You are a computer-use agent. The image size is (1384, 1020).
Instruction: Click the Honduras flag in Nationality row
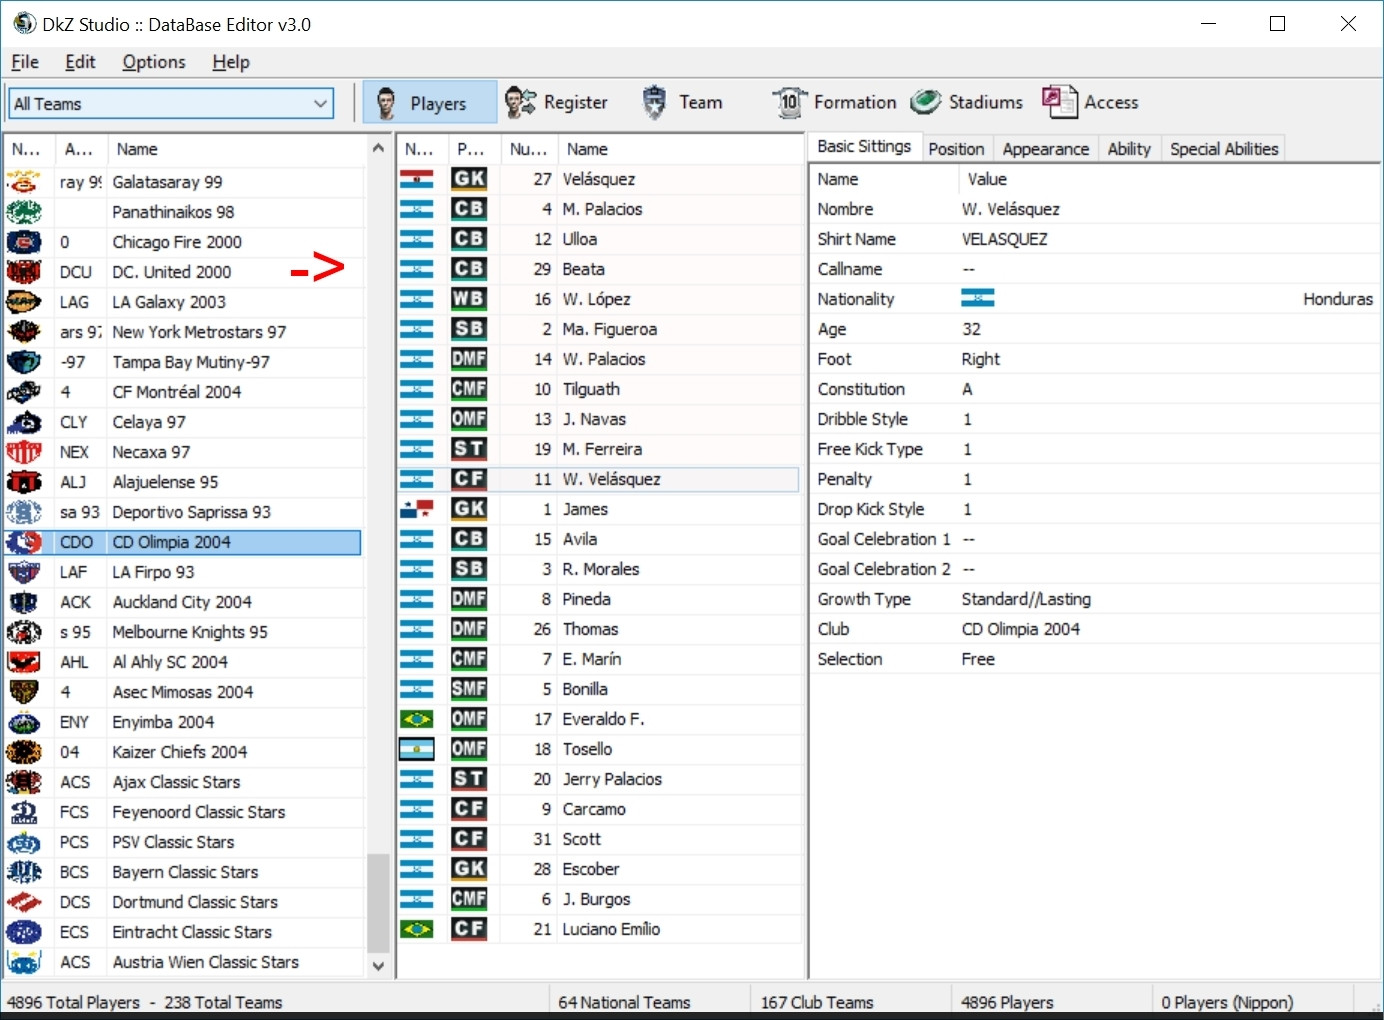point(977,299)
